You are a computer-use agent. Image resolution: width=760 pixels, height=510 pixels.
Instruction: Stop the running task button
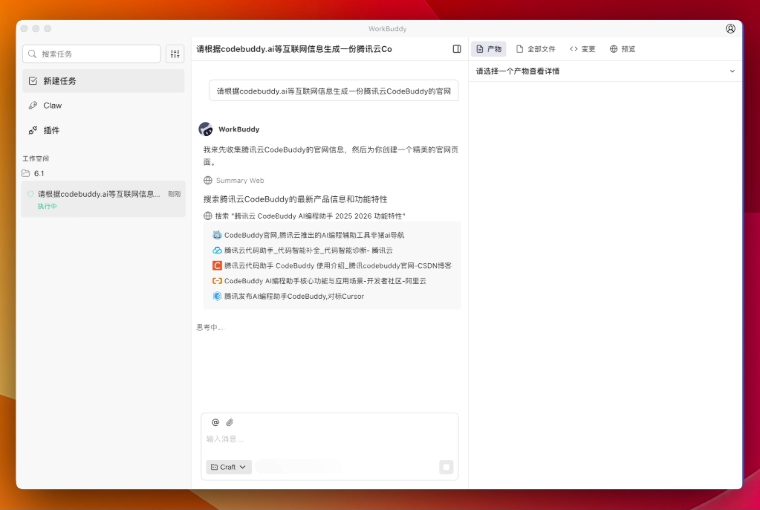point(446,467)
